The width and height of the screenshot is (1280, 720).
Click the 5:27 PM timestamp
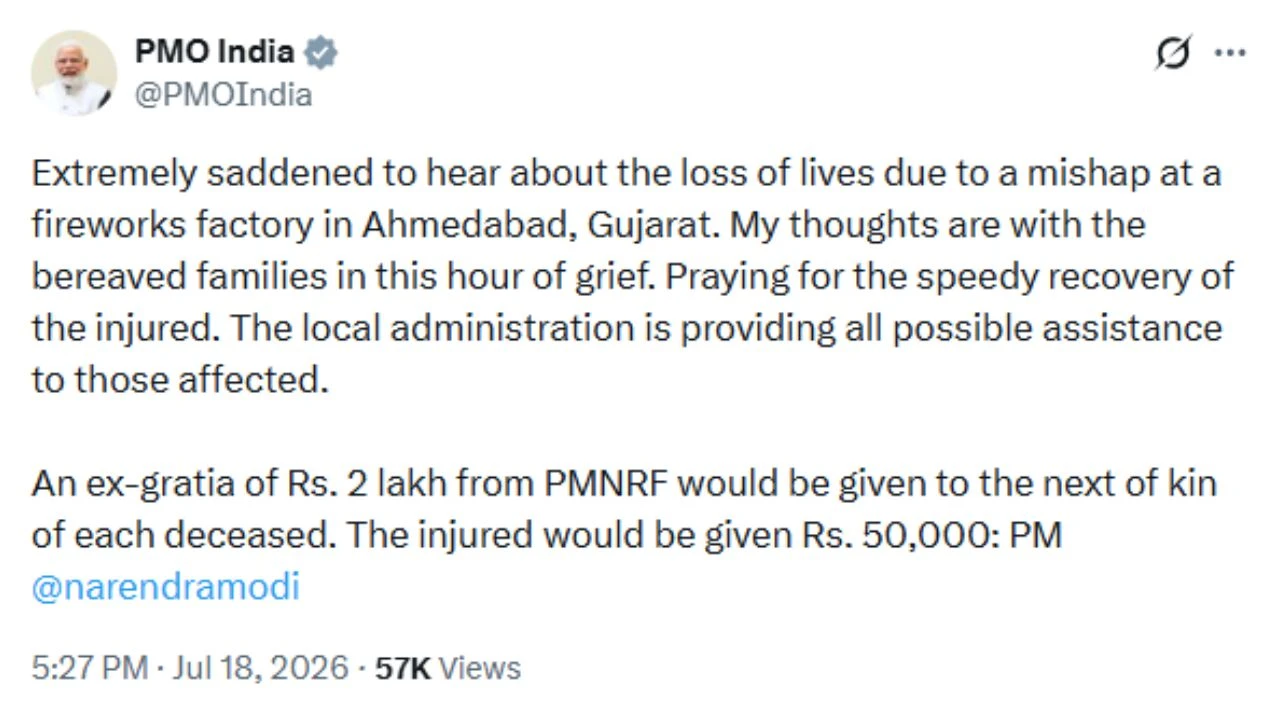(x=90, y=667)
